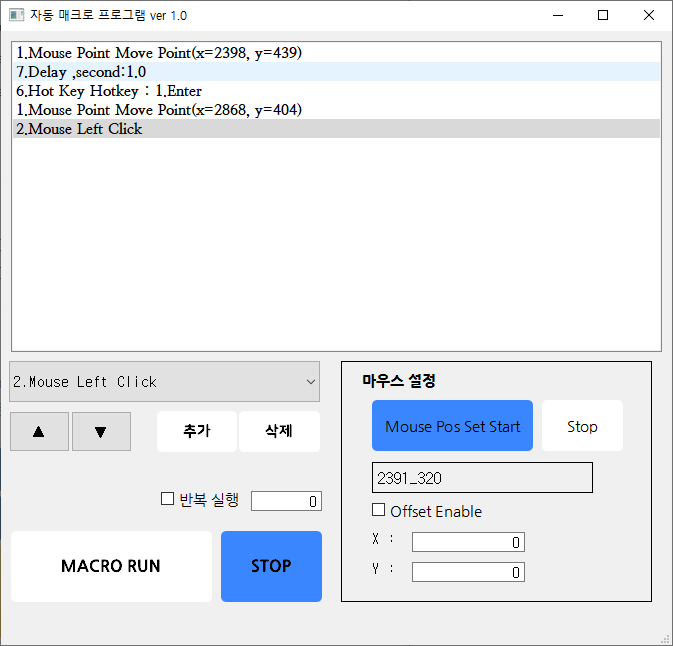Select the Hot Key Enter entry
Screen dimensions: 673x646
coord(109,90)
